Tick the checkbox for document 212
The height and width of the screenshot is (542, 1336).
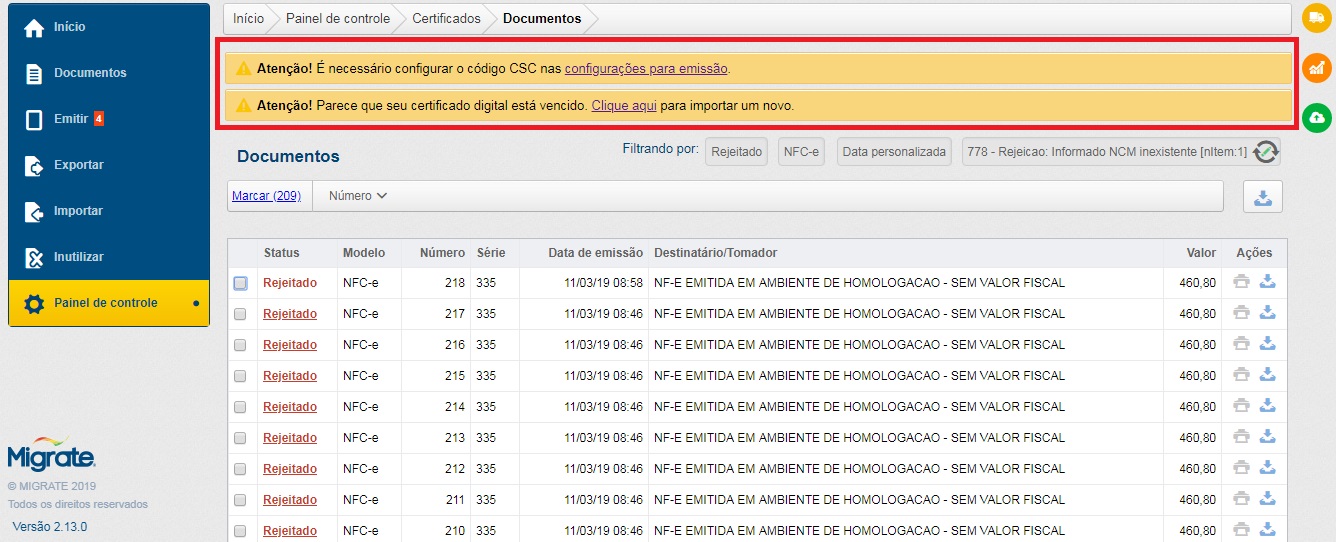coord(240,469)
